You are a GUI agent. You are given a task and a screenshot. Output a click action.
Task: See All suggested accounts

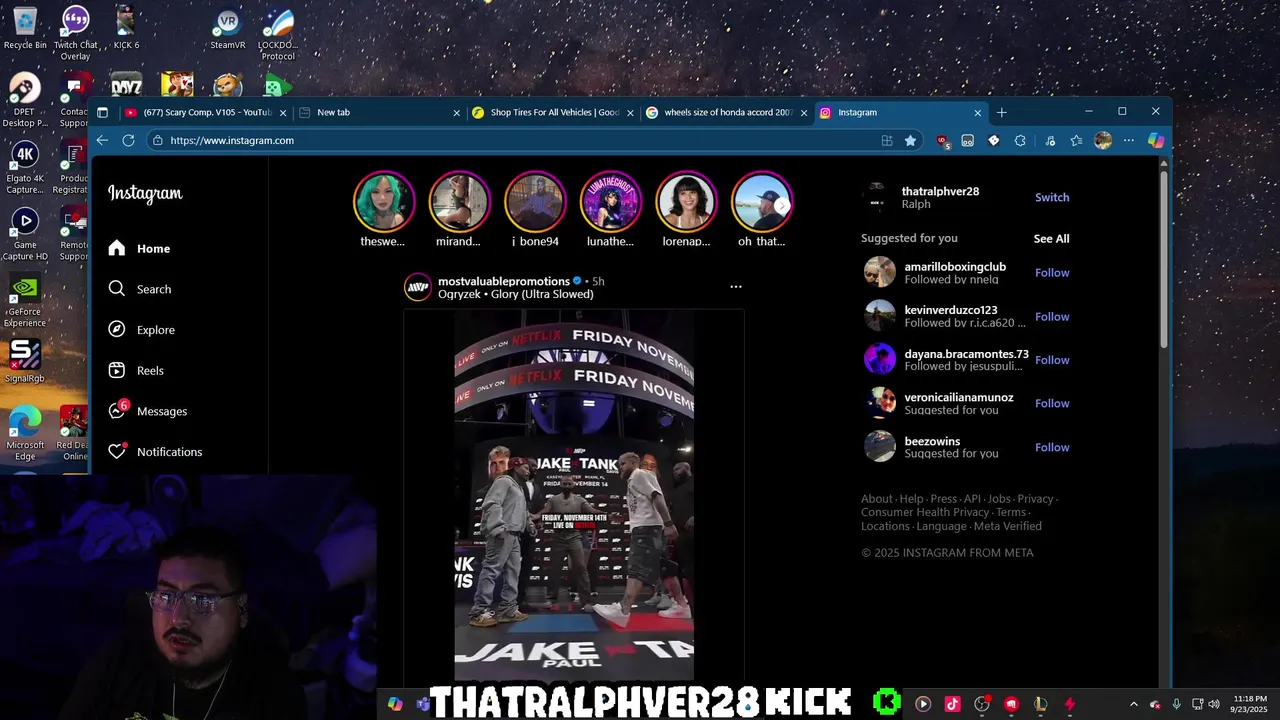pos(1051,239)
